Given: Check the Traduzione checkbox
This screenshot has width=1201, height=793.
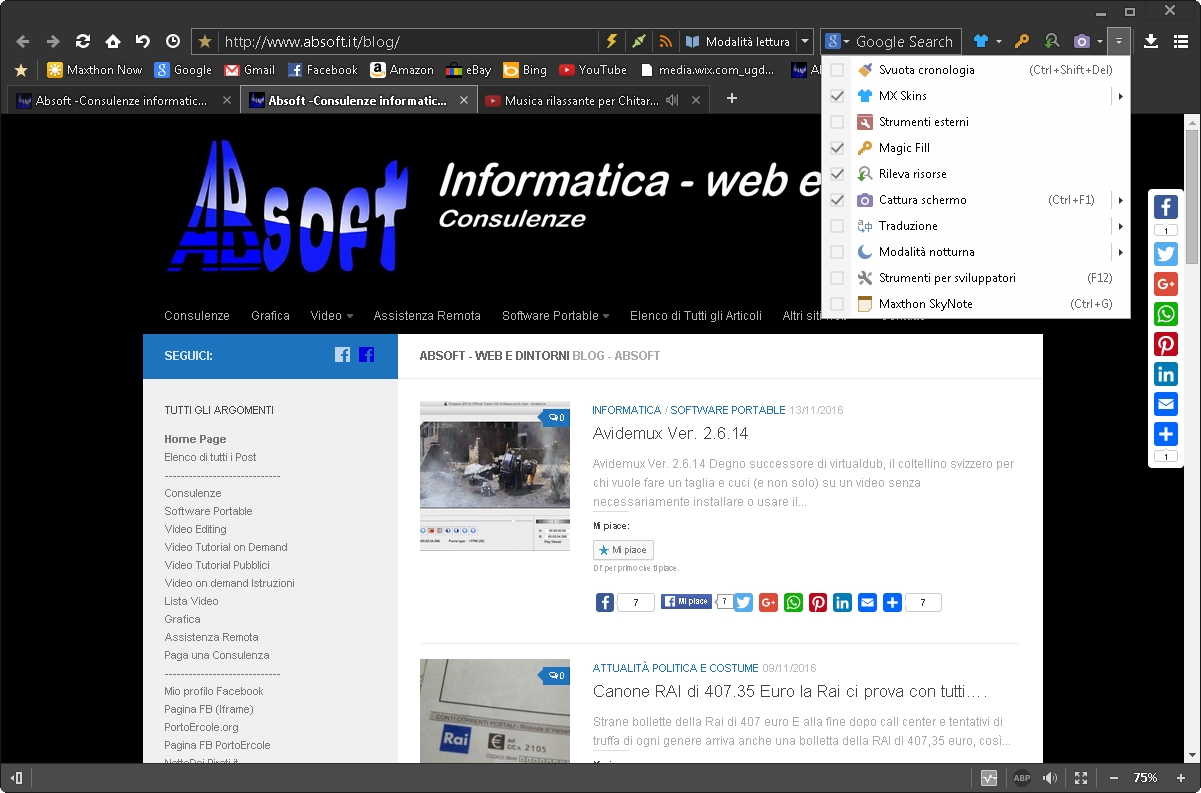Looking at the screenshot, I should [837, 226].
